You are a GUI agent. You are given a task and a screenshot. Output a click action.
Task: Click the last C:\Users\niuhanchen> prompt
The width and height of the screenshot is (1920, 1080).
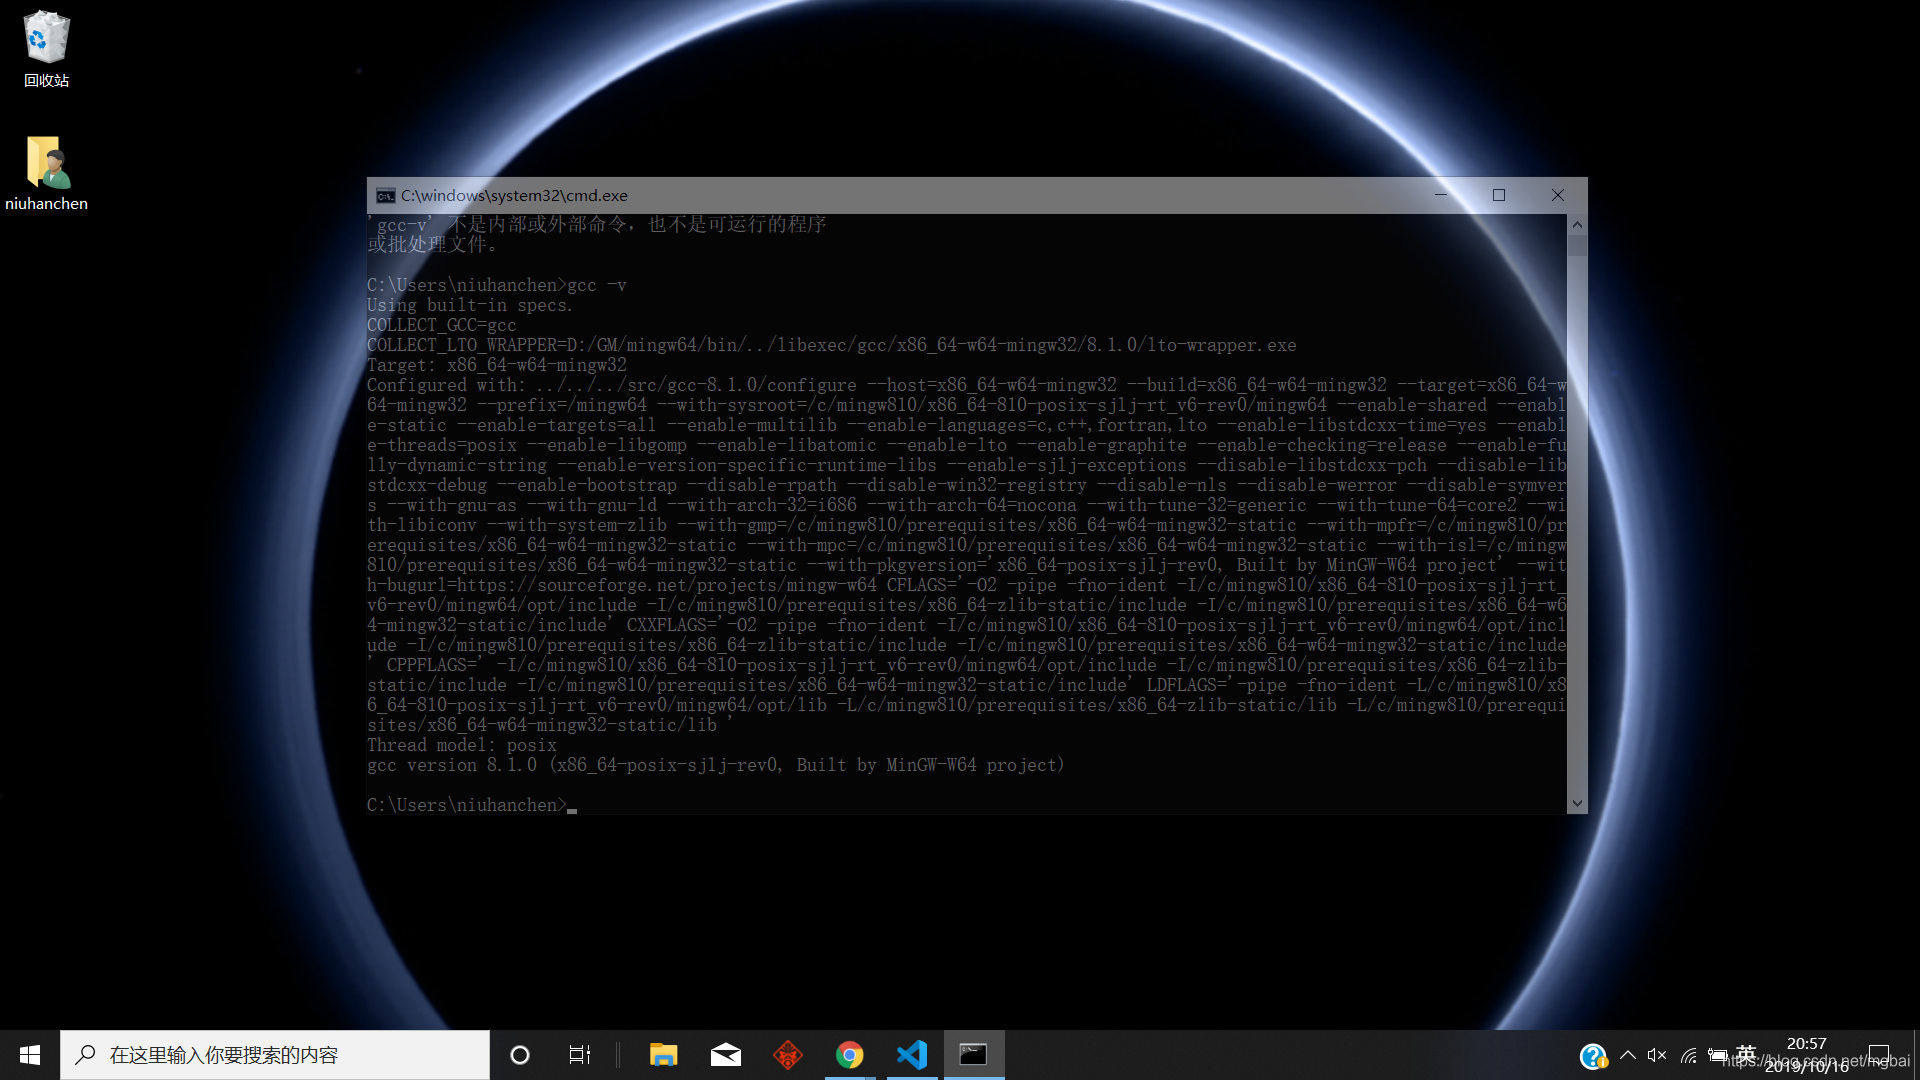coord(467,805)
